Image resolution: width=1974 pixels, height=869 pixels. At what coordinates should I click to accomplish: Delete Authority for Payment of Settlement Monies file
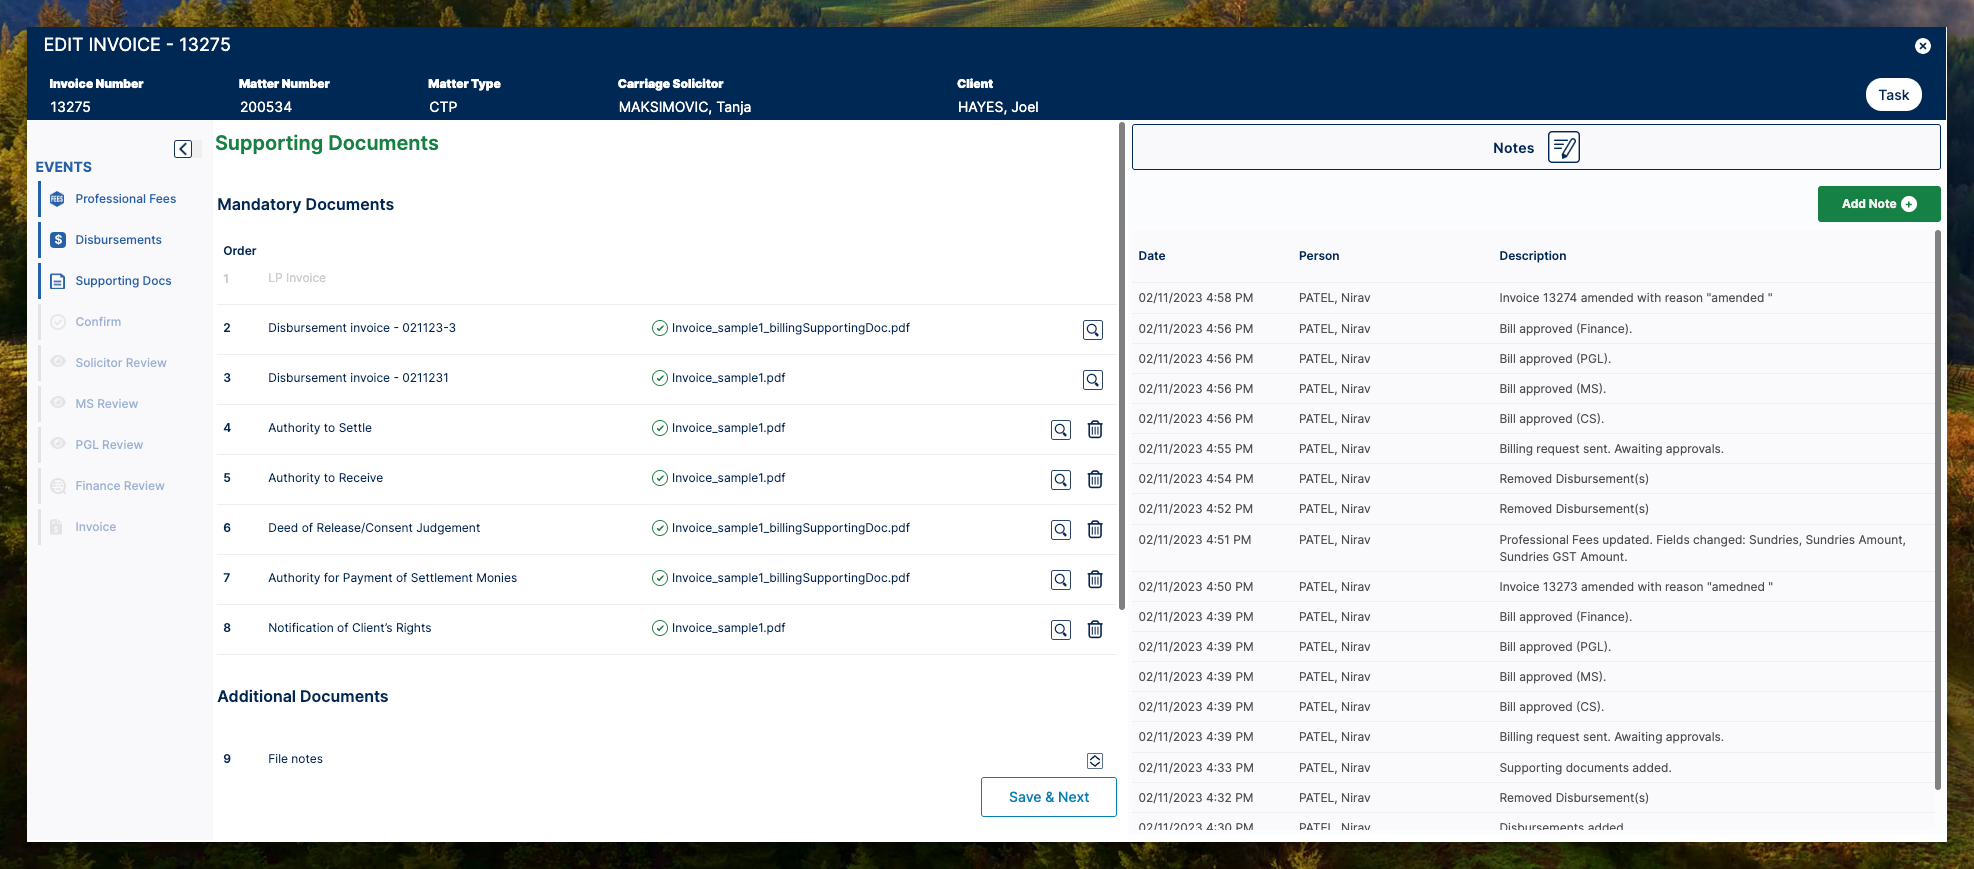[x=1095, y=579]
